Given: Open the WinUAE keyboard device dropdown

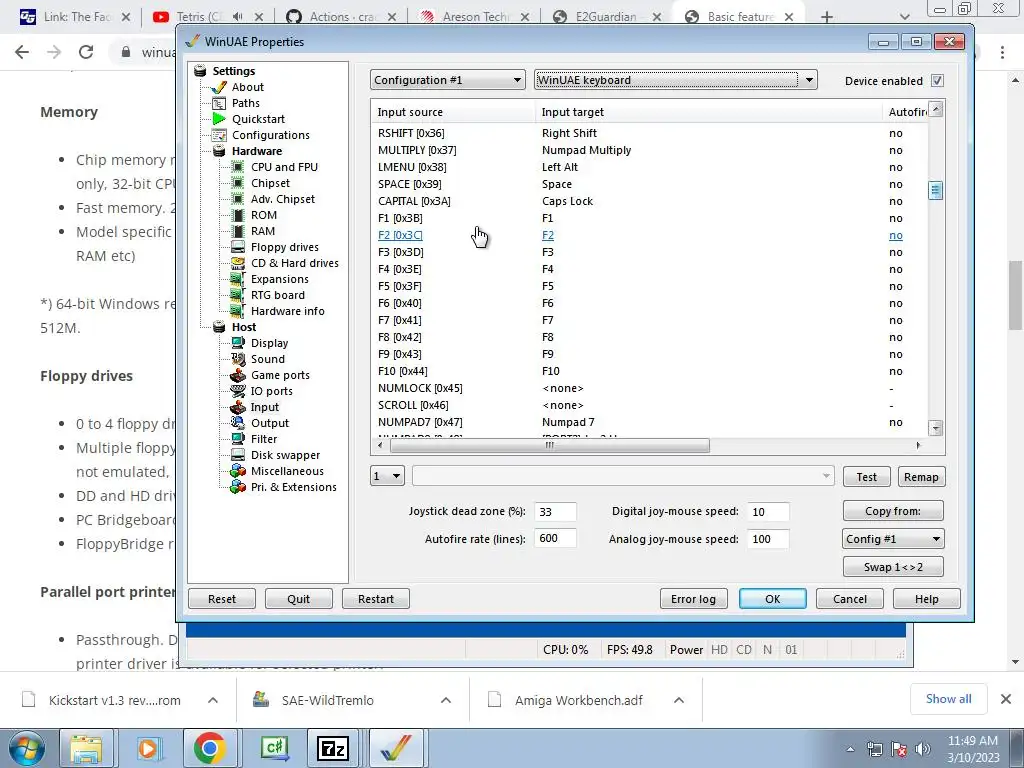Looking at the screenshot, I should click(675, 80).
